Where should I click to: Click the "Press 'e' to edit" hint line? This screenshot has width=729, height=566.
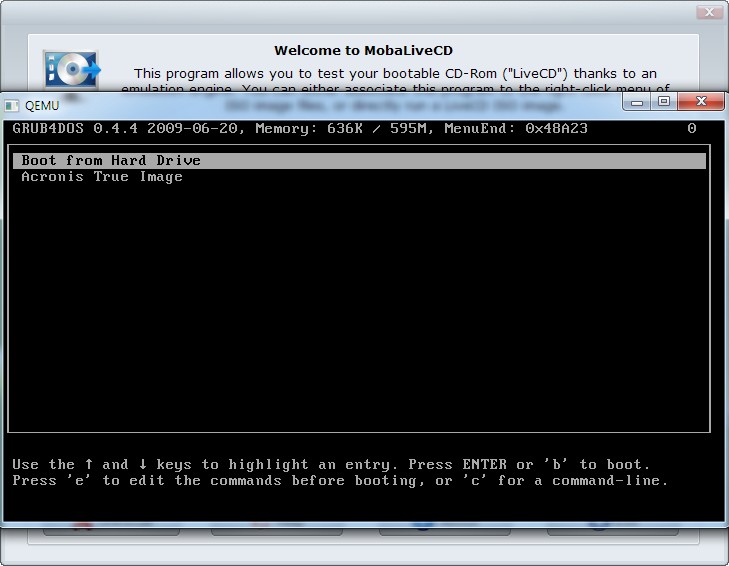pyautogui.click(x=340, y=480)
